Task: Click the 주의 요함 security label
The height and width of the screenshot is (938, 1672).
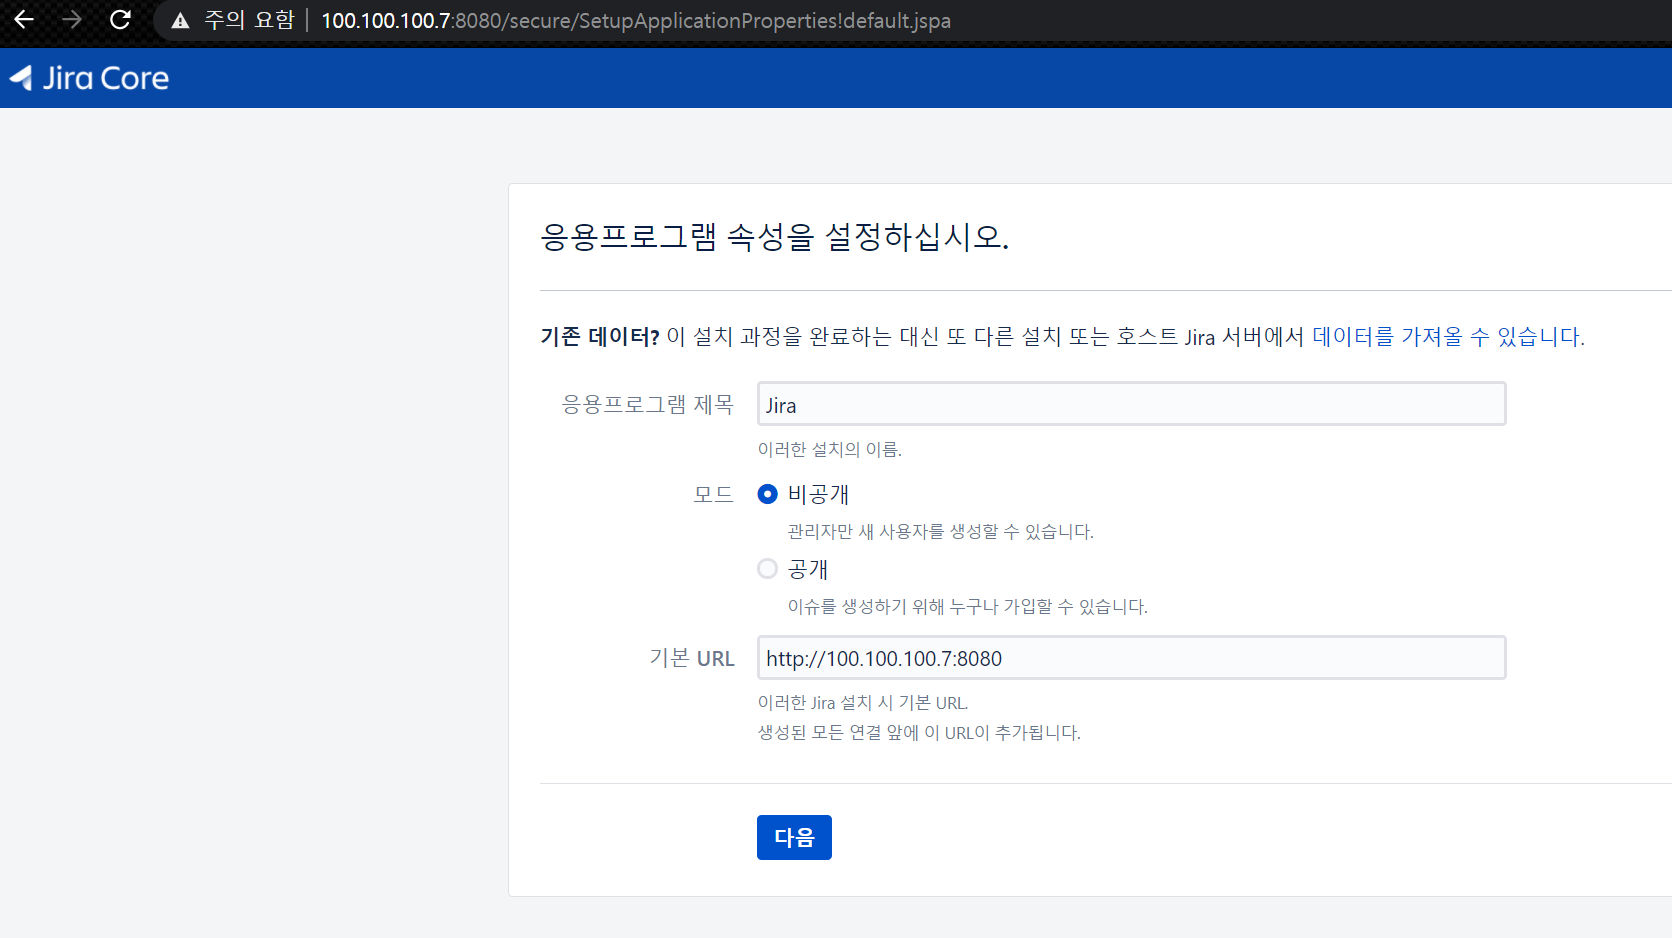Action: pyautogui.click(x=249, y=20)
